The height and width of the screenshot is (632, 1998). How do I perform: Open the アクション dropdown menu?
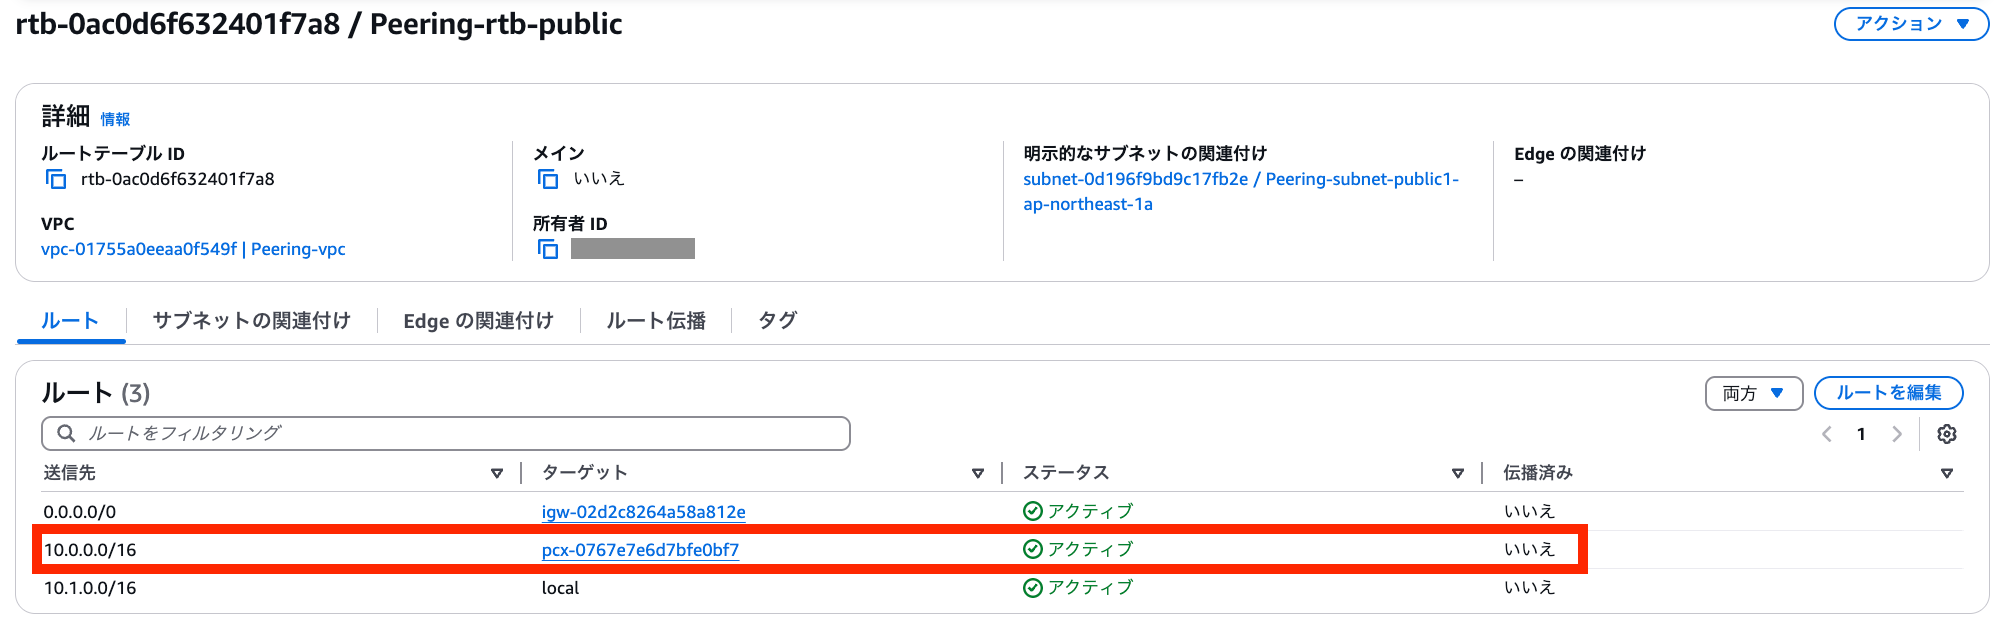(x=1911, y=24)
